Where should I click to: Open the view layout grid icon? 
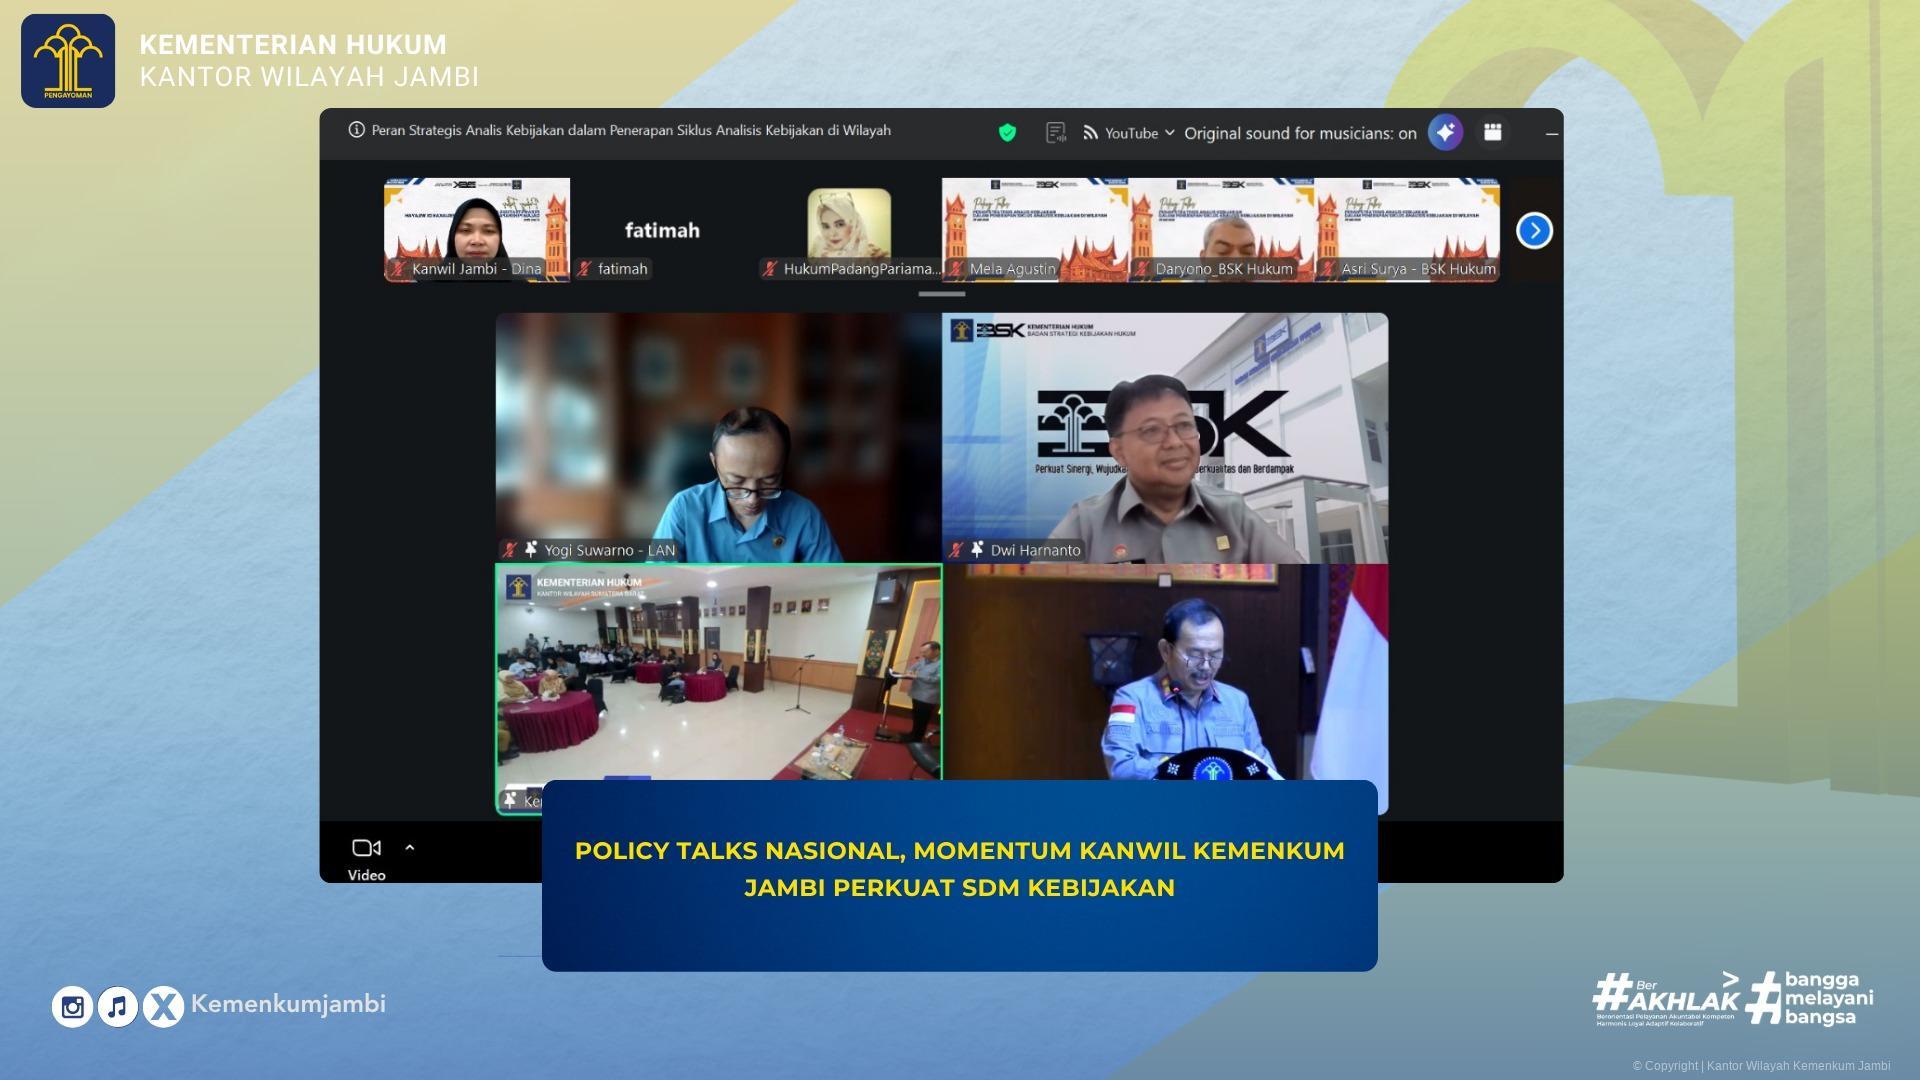coord(1492,132)
